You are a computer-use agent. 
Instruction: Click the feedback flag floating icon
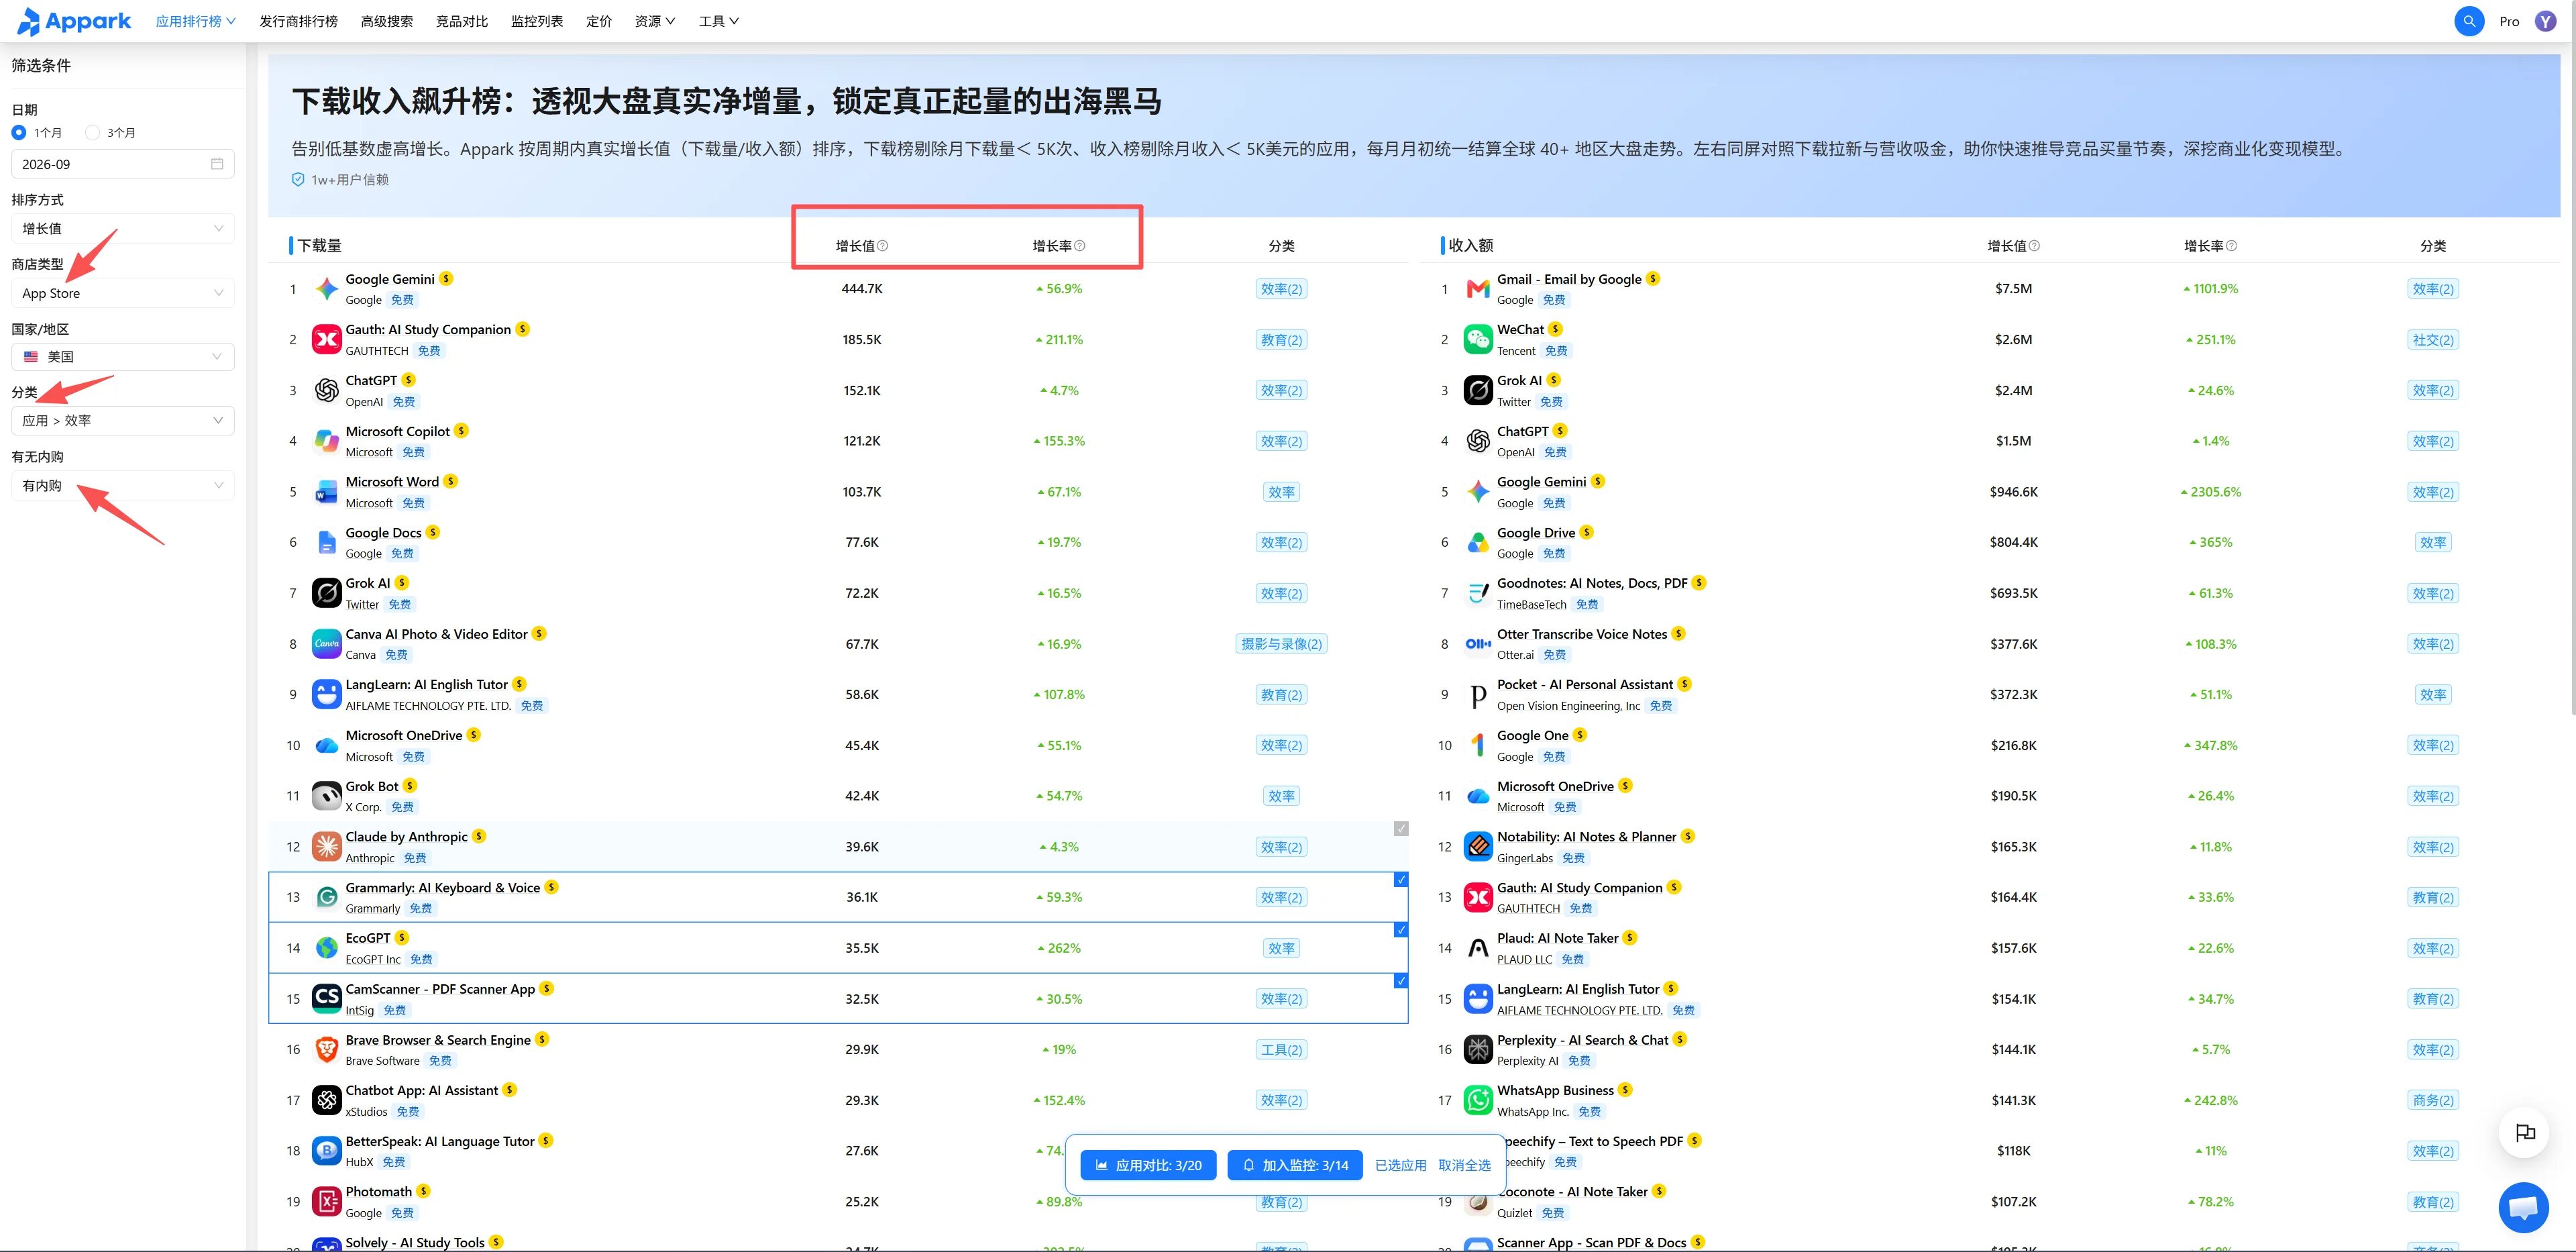click(2525, 1133)
